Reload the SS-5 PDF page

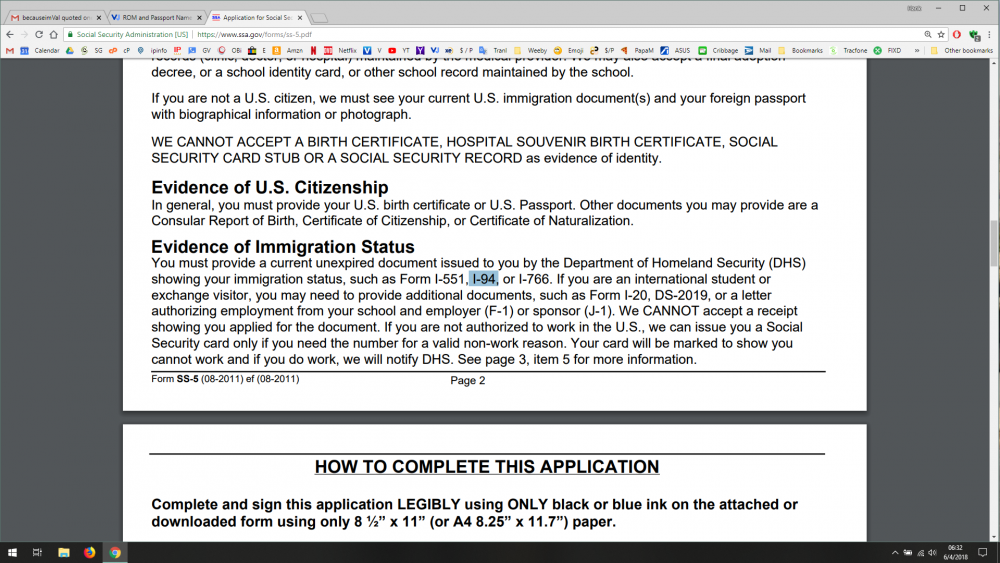(x=39, y=34)
